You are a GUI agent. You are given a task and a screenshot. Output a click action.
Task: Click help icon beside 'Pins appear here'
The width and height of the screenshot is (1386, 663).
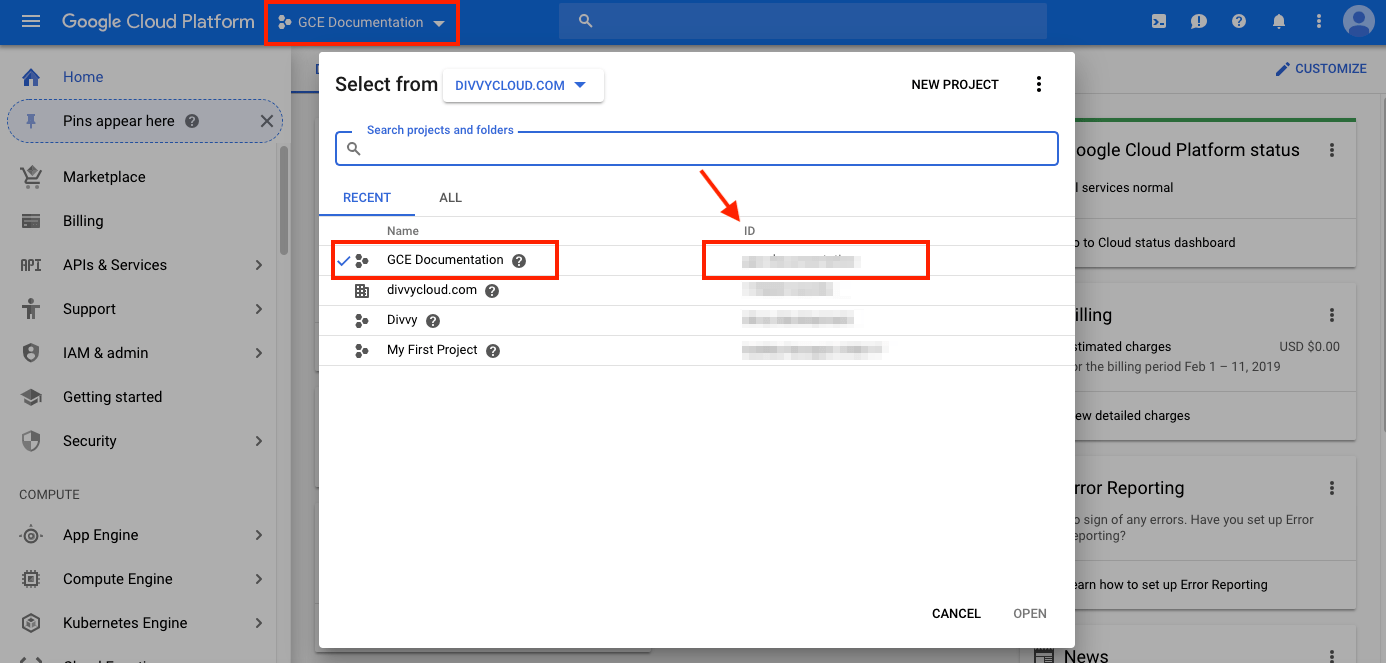coord(192,121)
